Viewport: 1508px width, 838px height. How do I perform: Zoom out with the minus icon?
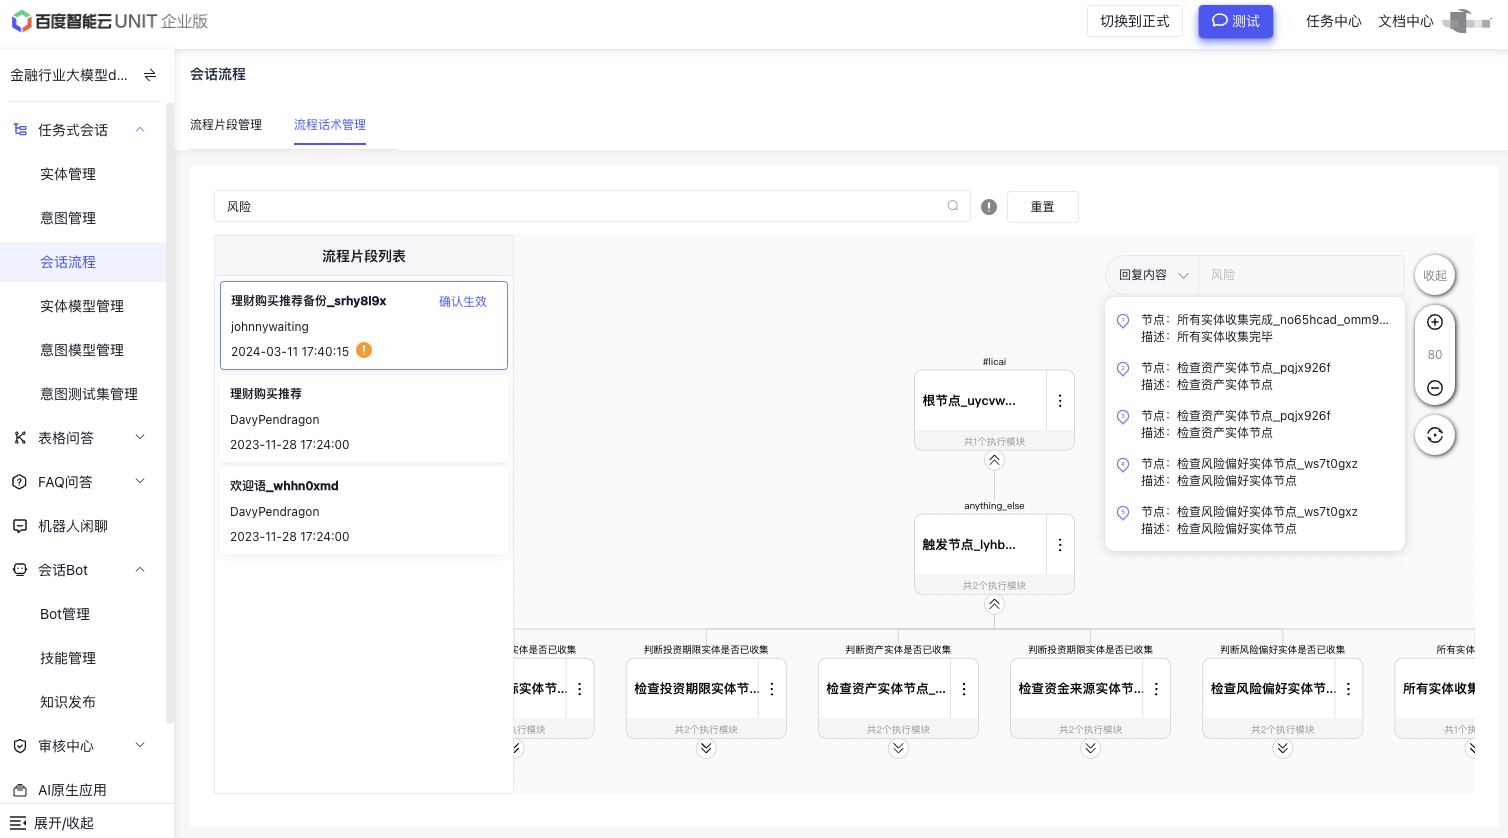click(1435, 388)
